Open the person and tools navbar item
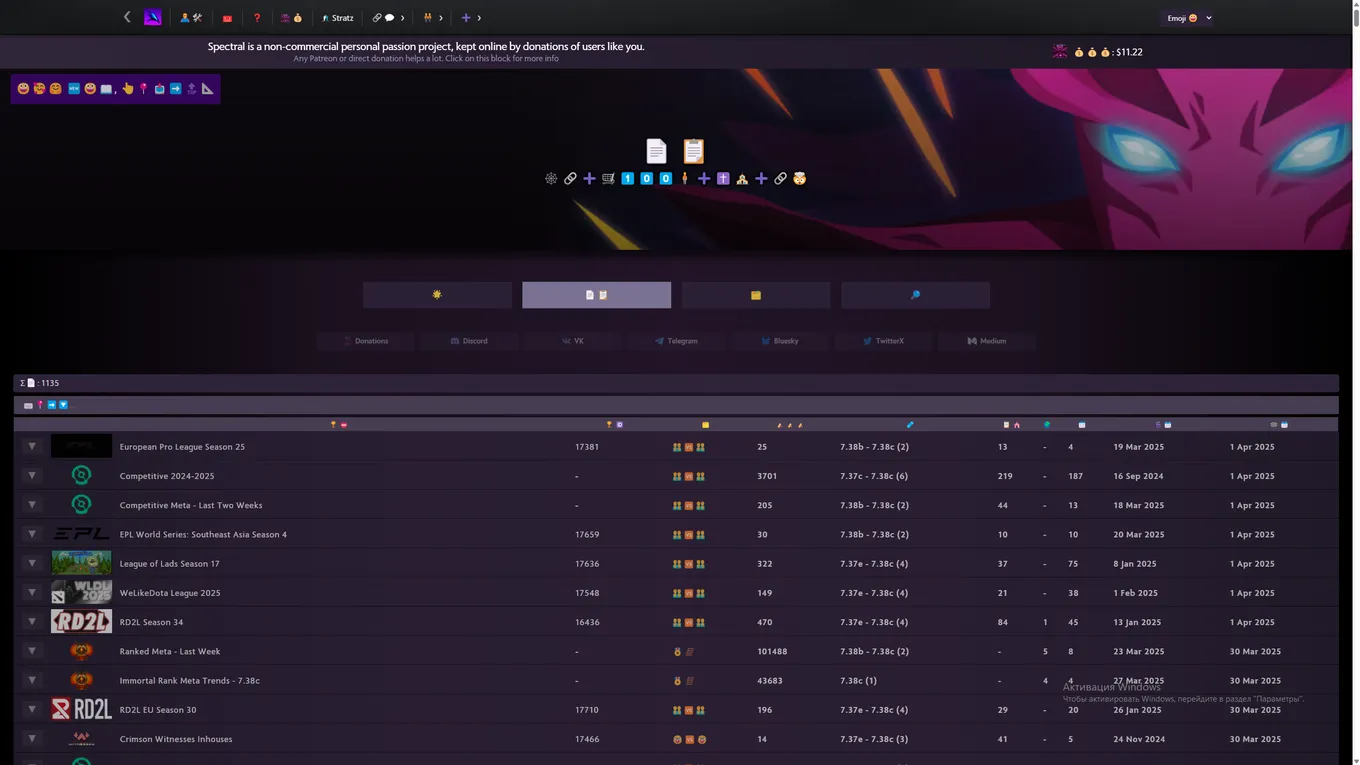This screenshot has height=765, width=1360. tap(191, 18)
